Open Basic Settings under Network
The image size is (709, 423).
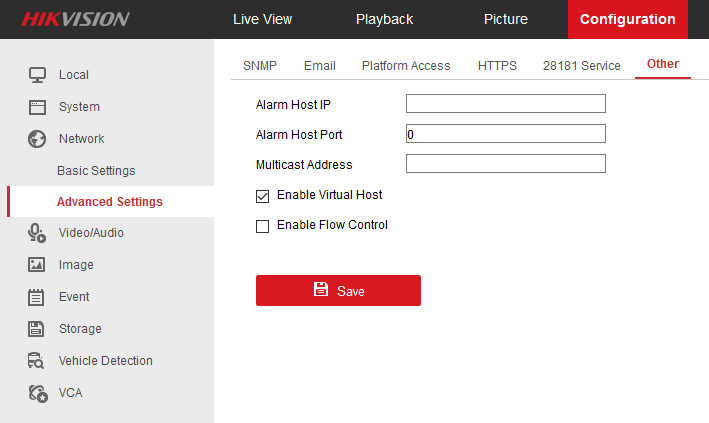(96, 171)
